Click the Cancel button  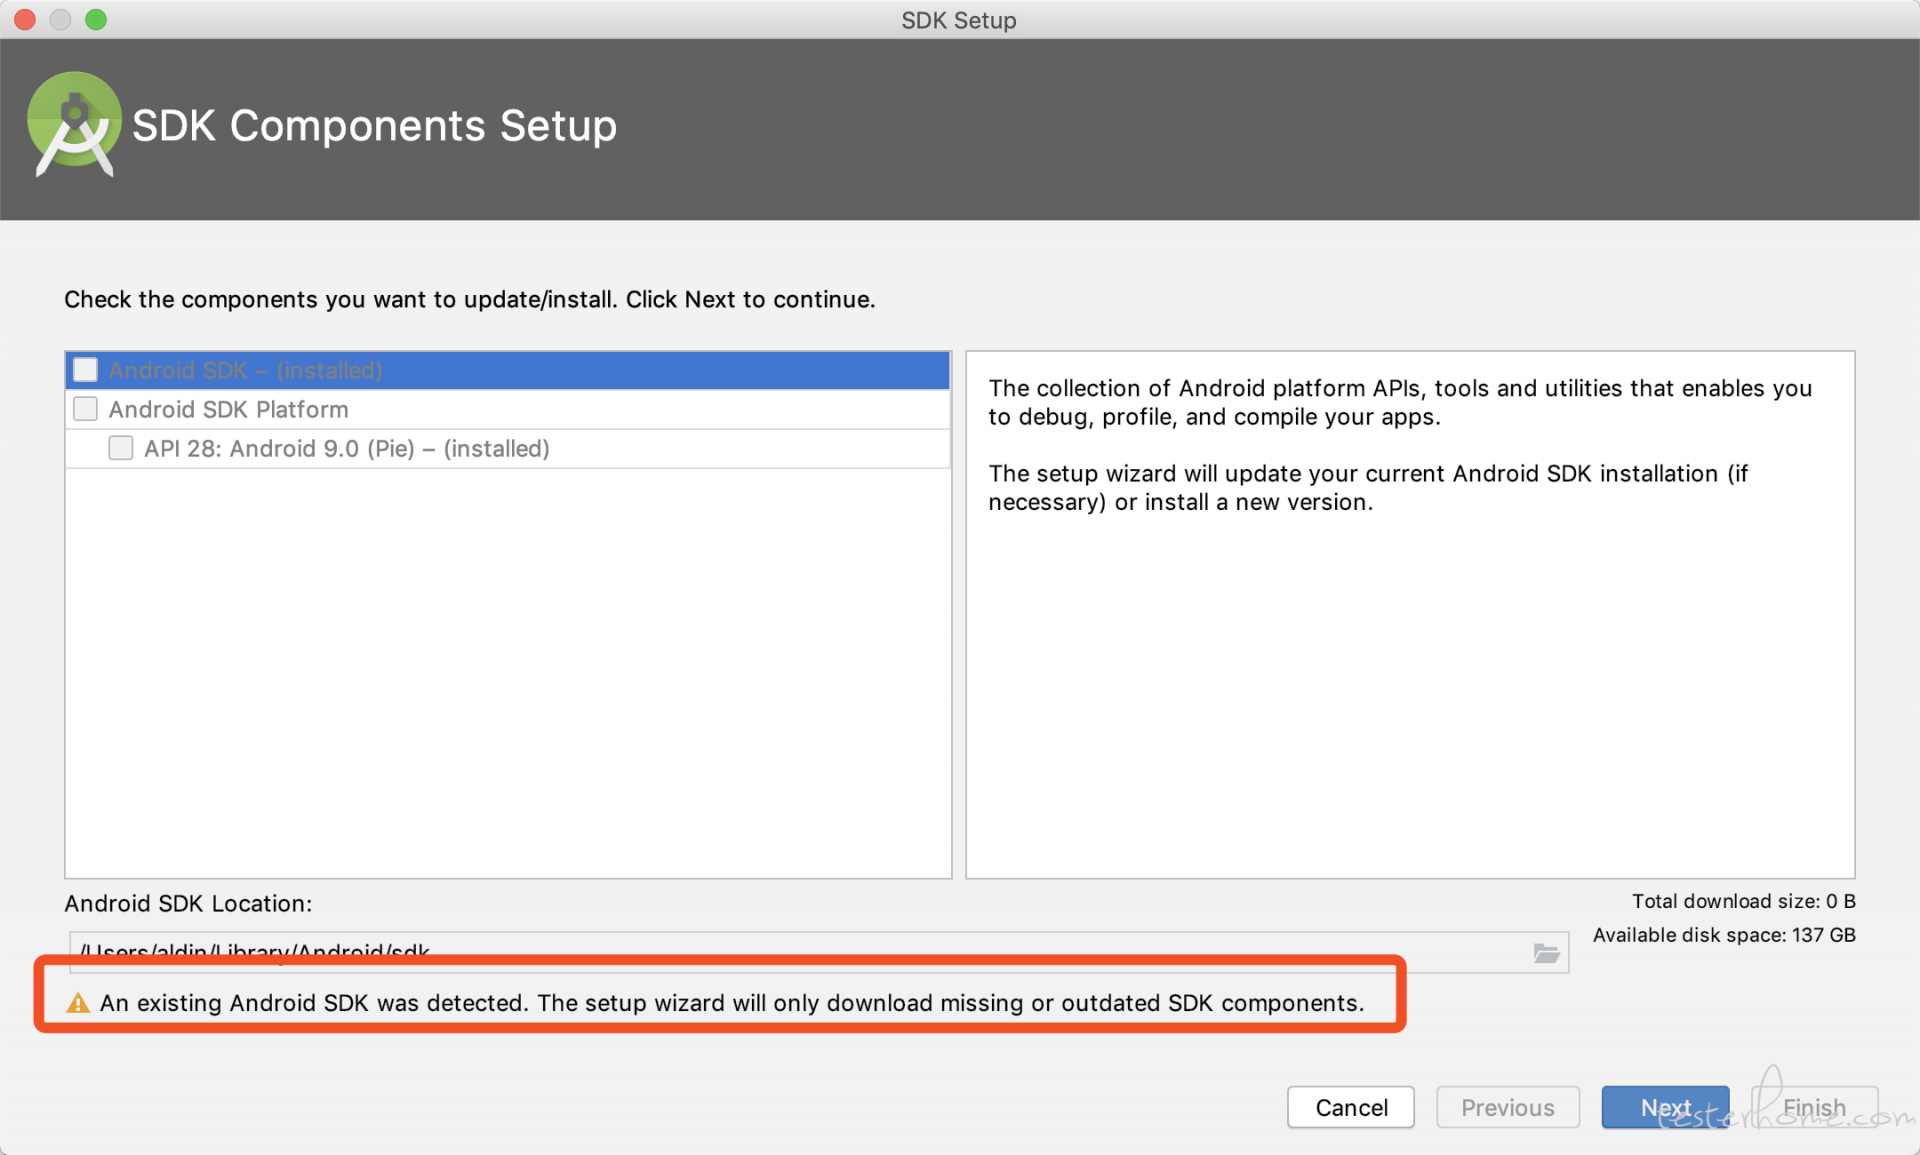(1351, 1107)
